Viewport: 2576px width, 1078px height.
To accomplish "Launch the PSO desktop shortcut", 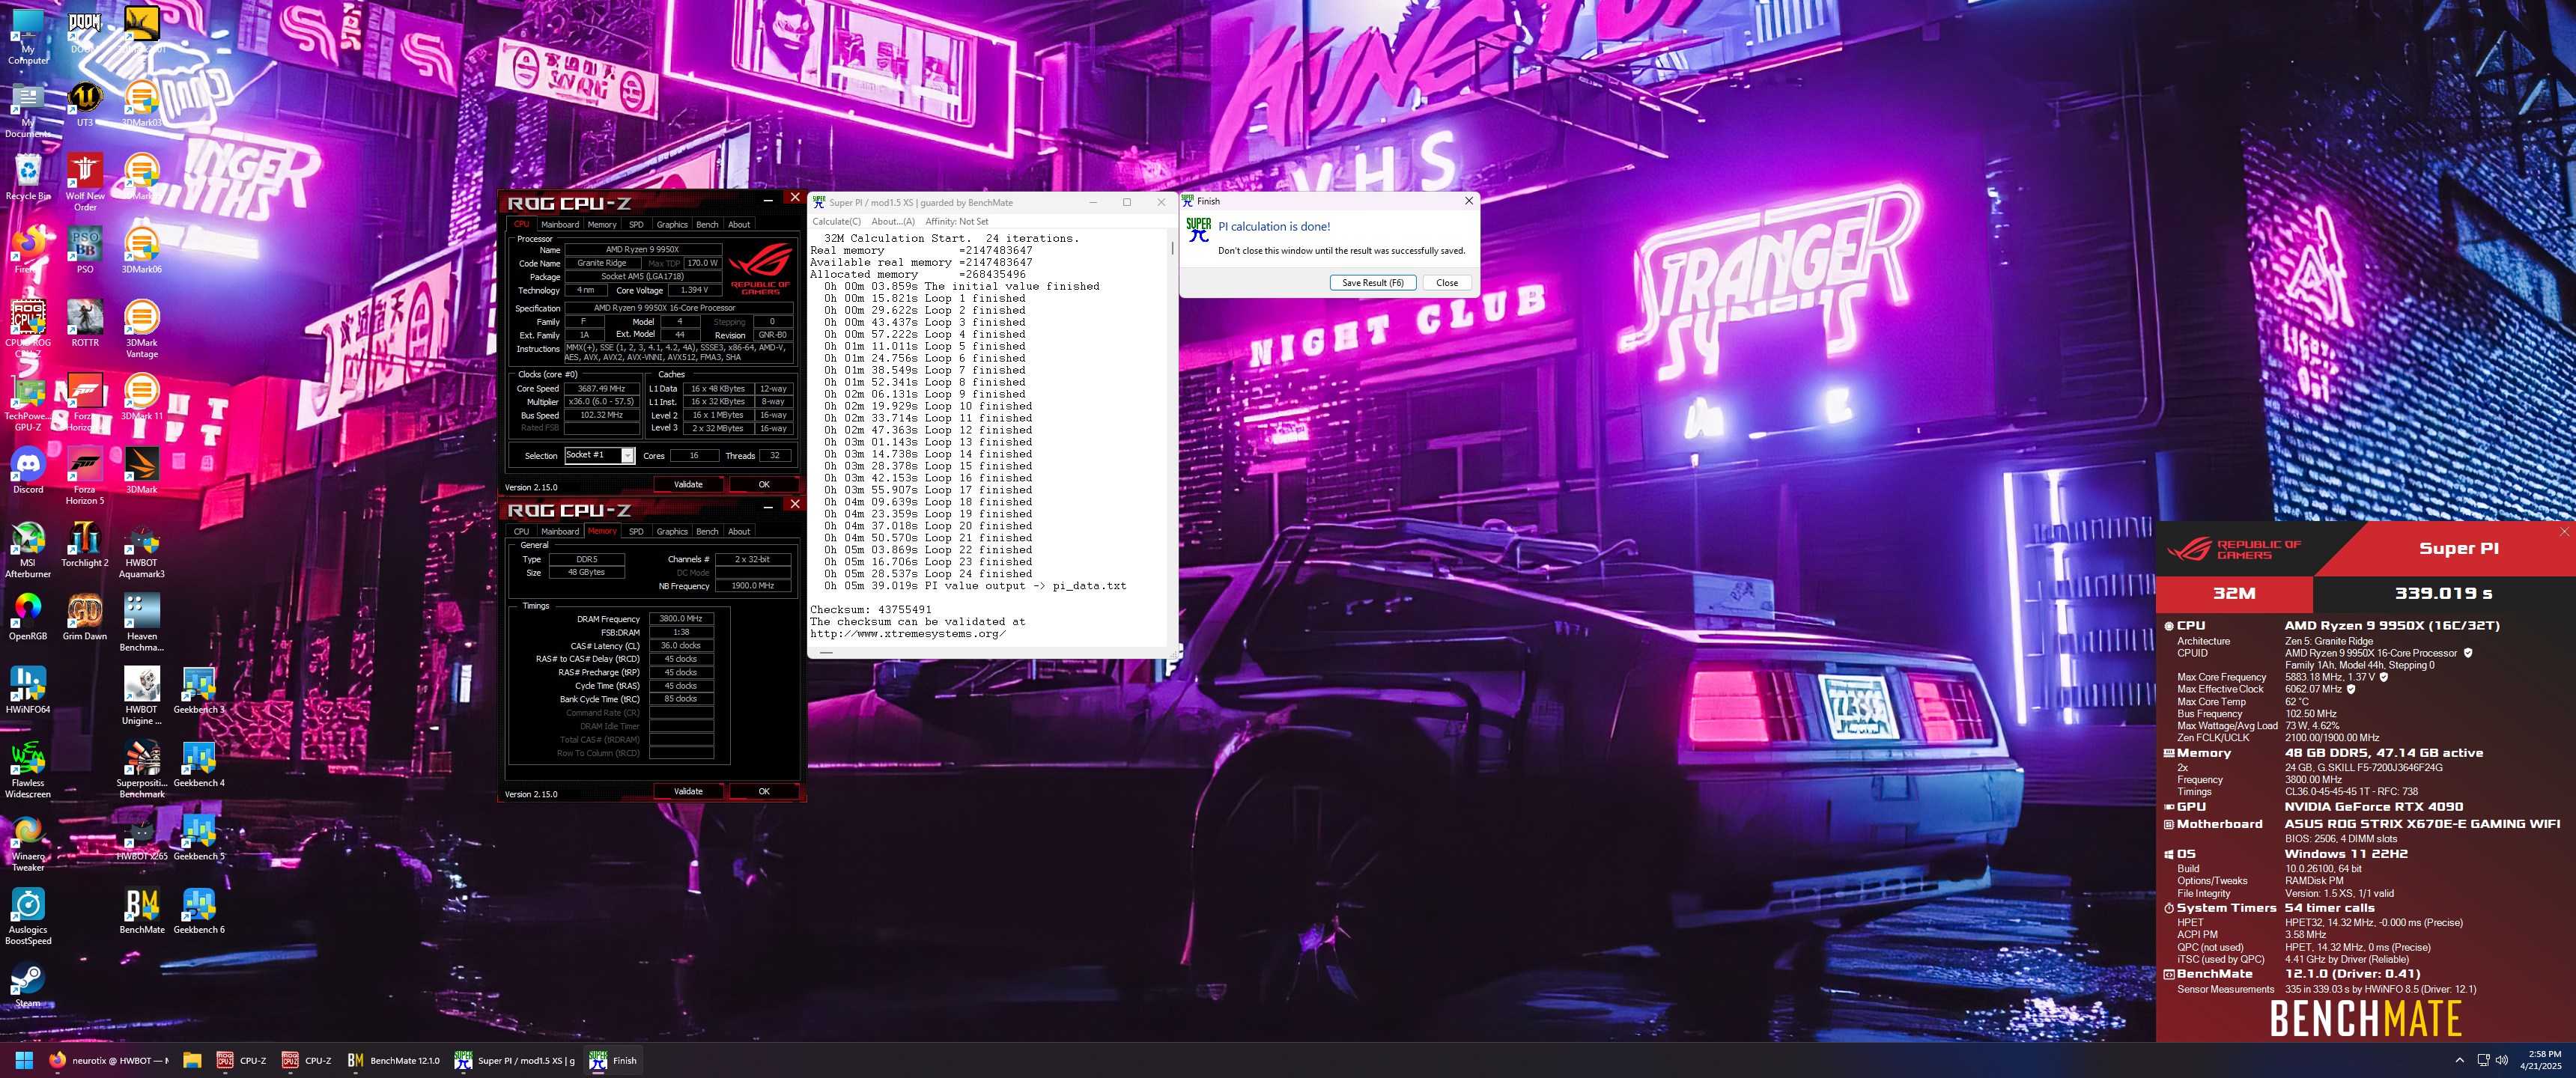I will [85, 250].
